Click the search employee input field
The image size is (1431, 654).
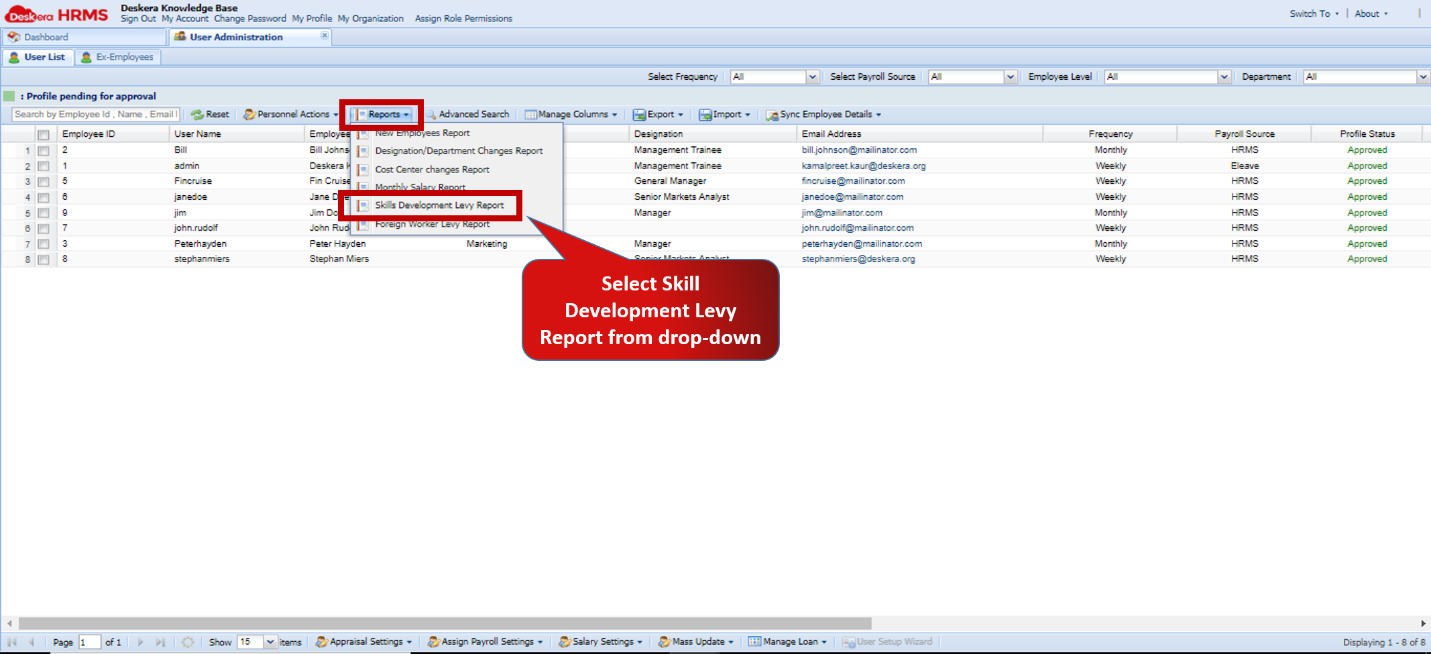point(95,113)
